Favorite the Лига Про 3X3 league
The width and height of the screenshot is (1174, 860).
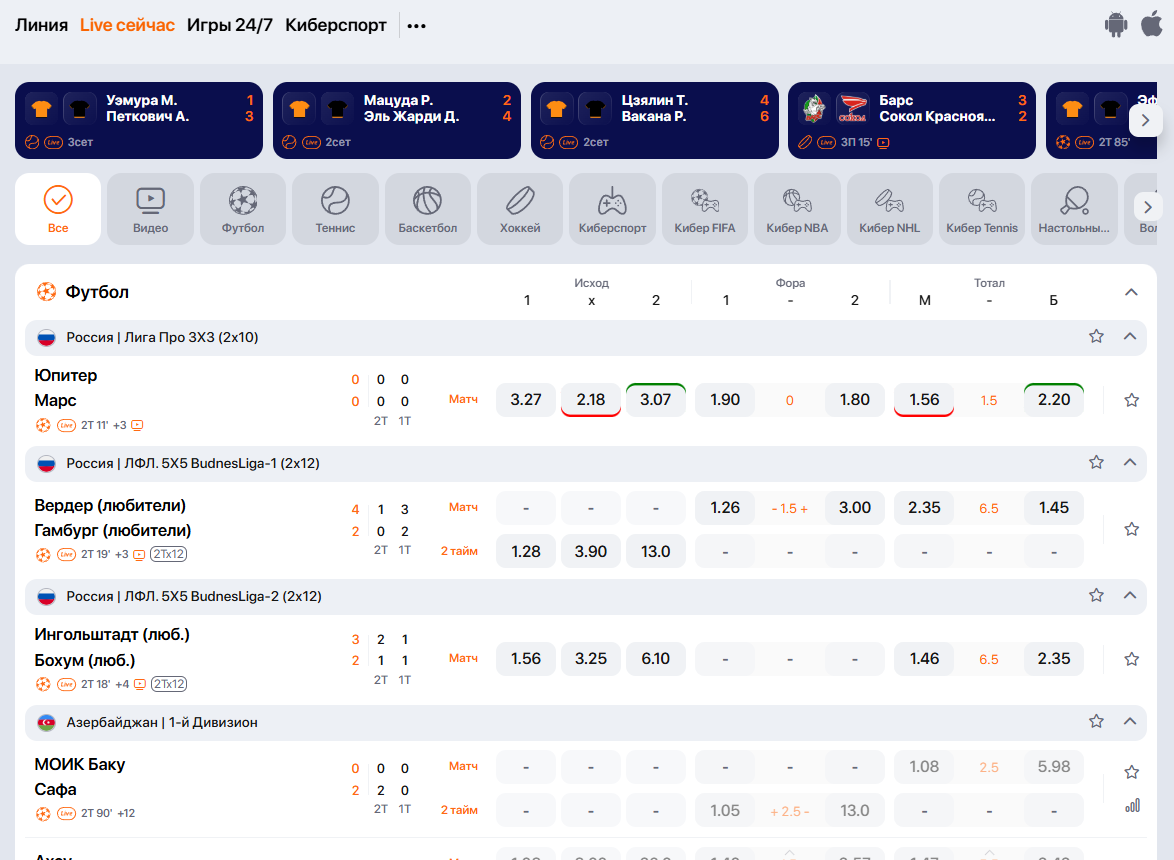coord(1096,337)
